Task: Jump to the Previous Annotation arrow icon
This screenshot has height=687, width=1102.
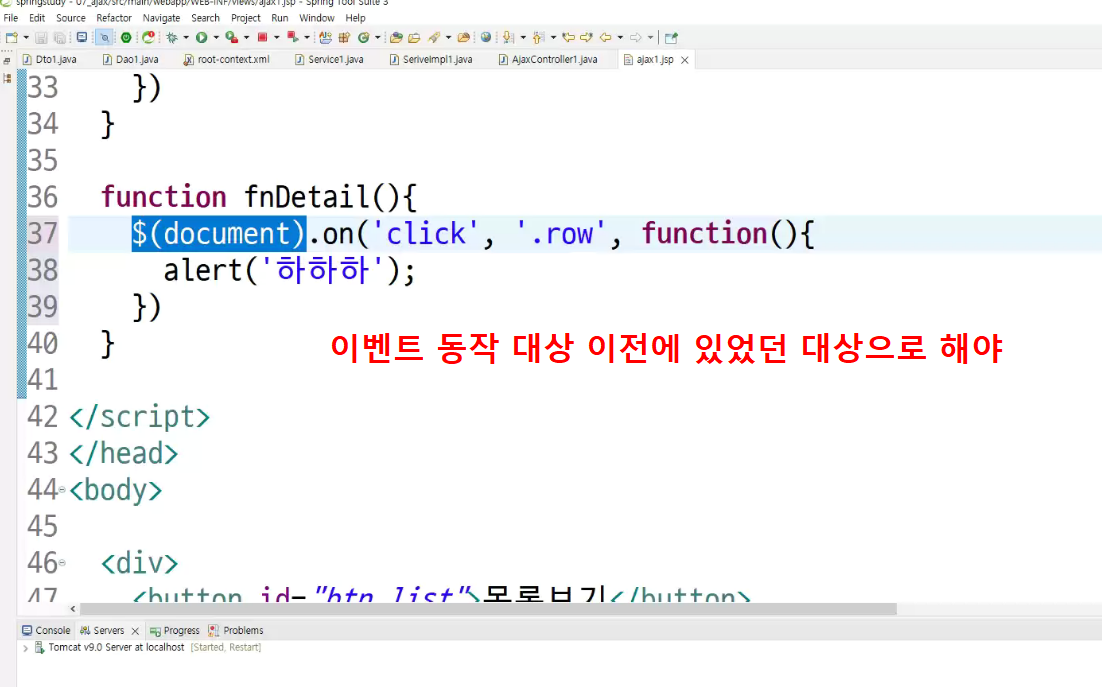Action: (x=539, y=37)
